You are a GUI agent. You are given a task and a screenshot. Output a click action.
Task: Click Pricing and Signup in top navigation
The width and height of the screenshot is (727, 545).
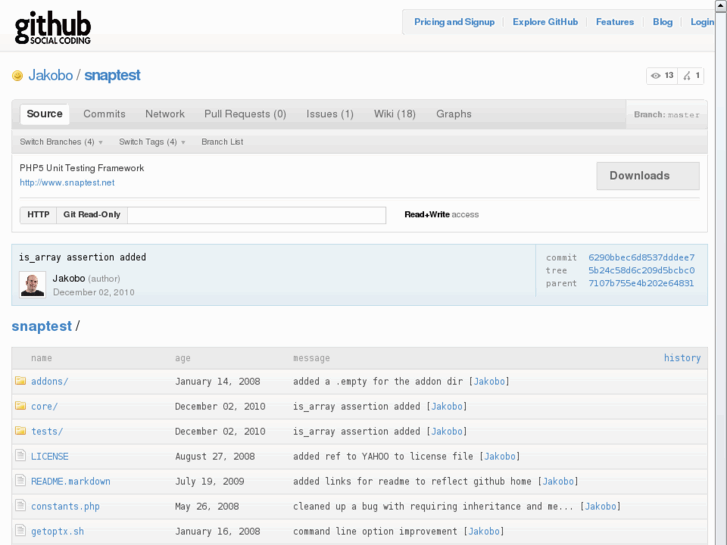click(x=454, y=22)
